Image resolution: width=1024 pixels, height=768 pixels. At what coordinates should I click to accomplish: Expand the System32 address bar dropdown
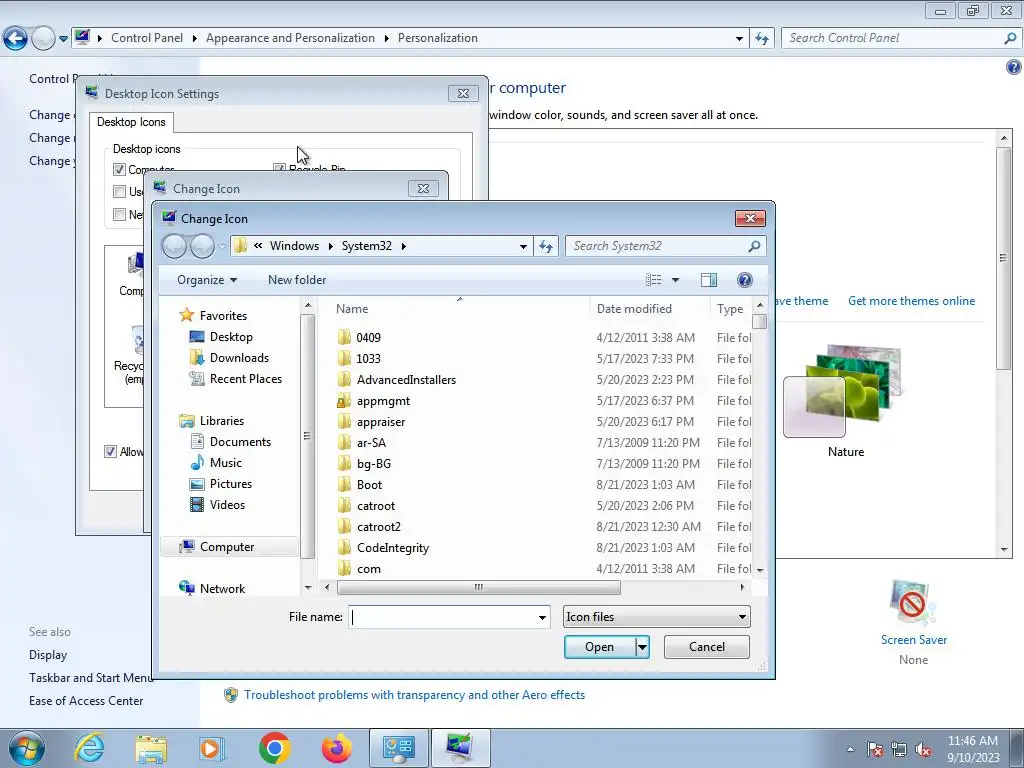[x=523, y=246]
